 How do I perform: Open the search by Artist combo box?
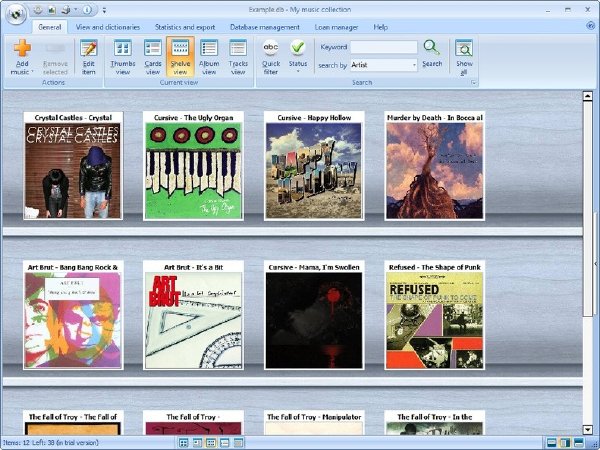384,65
